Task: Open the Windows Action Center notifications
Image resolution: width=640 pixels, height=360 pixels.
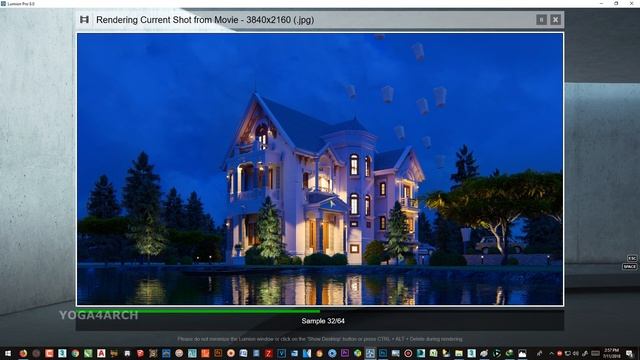Action: [629, 353]
